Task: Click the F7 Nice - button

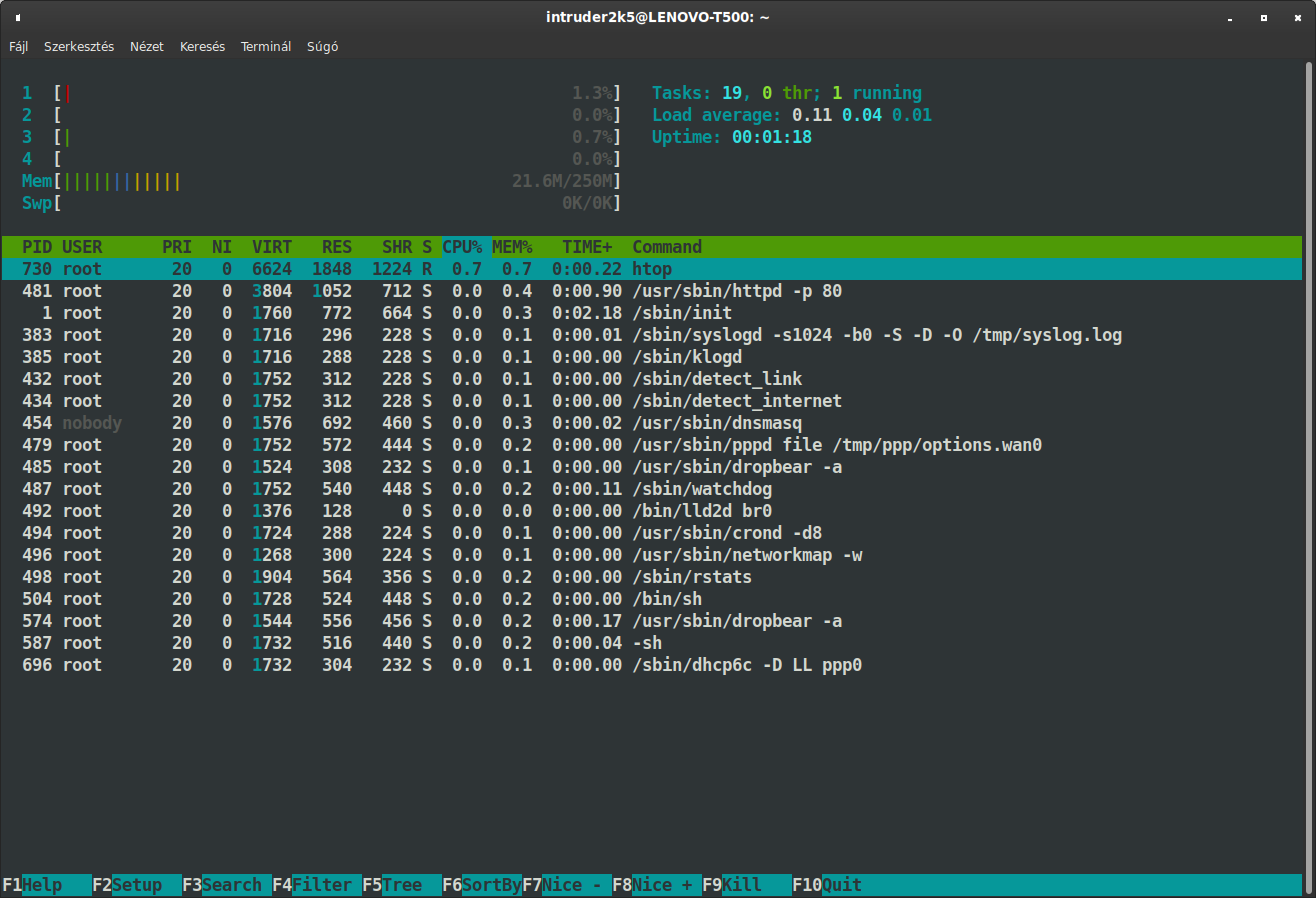Action: point(567,885)
